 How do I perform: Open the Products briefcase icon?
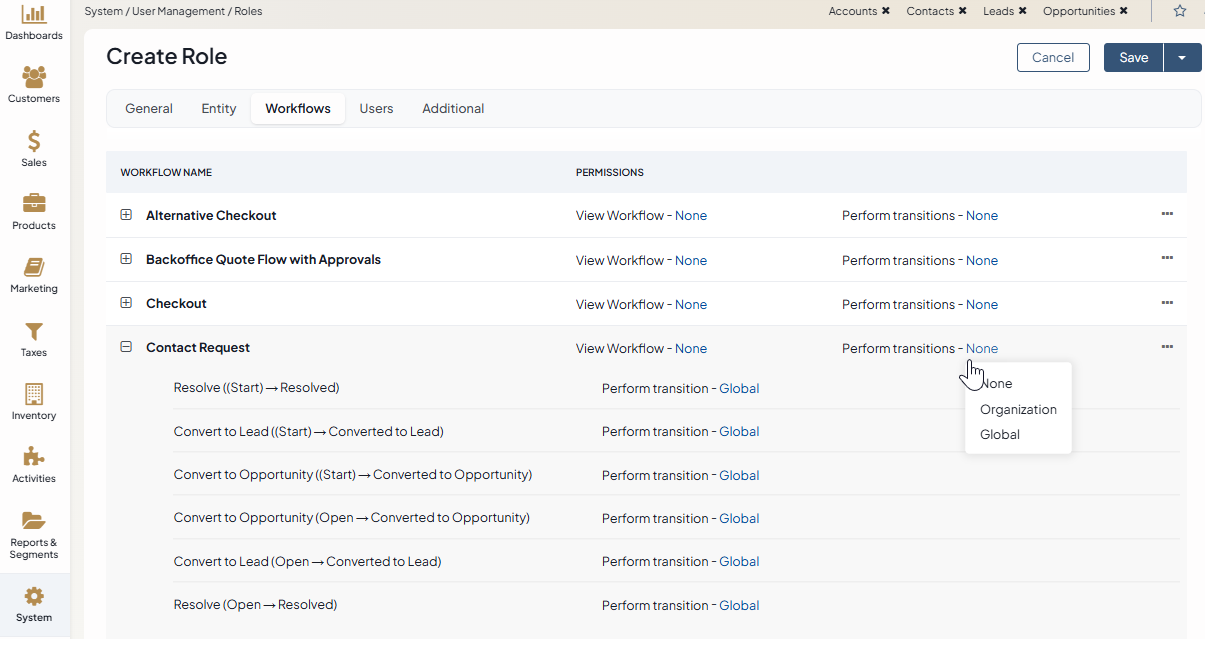[34, 205]
